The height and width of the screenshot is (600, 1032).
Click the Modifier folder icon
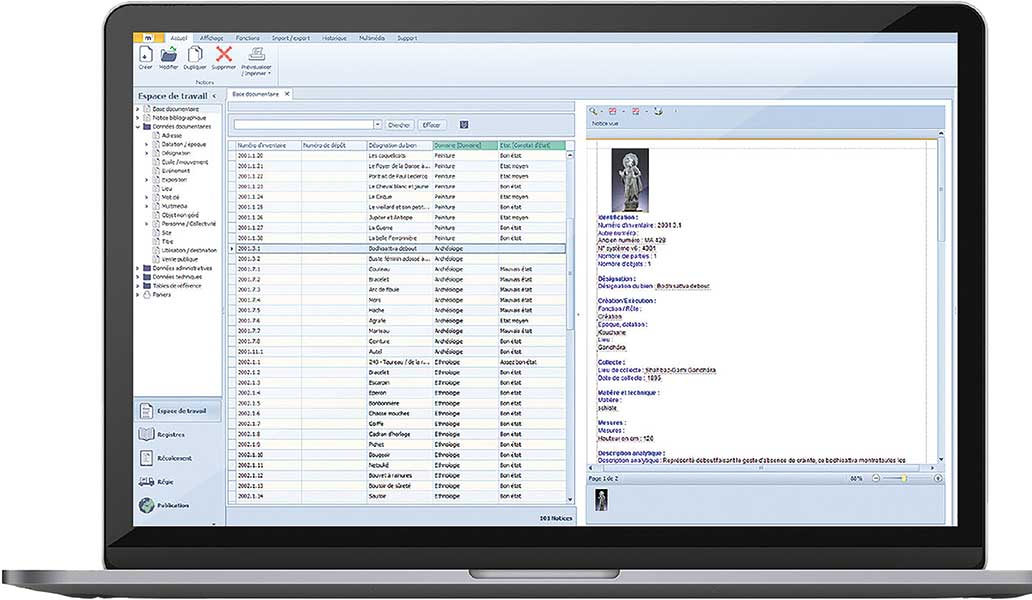168,54
